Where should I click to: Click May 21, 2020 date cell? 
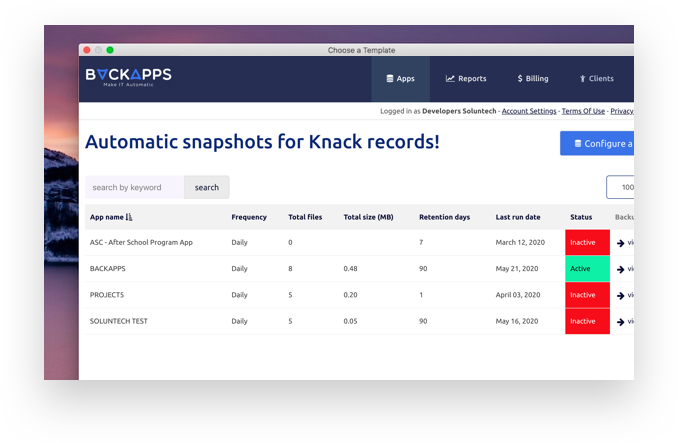[517, 269]
